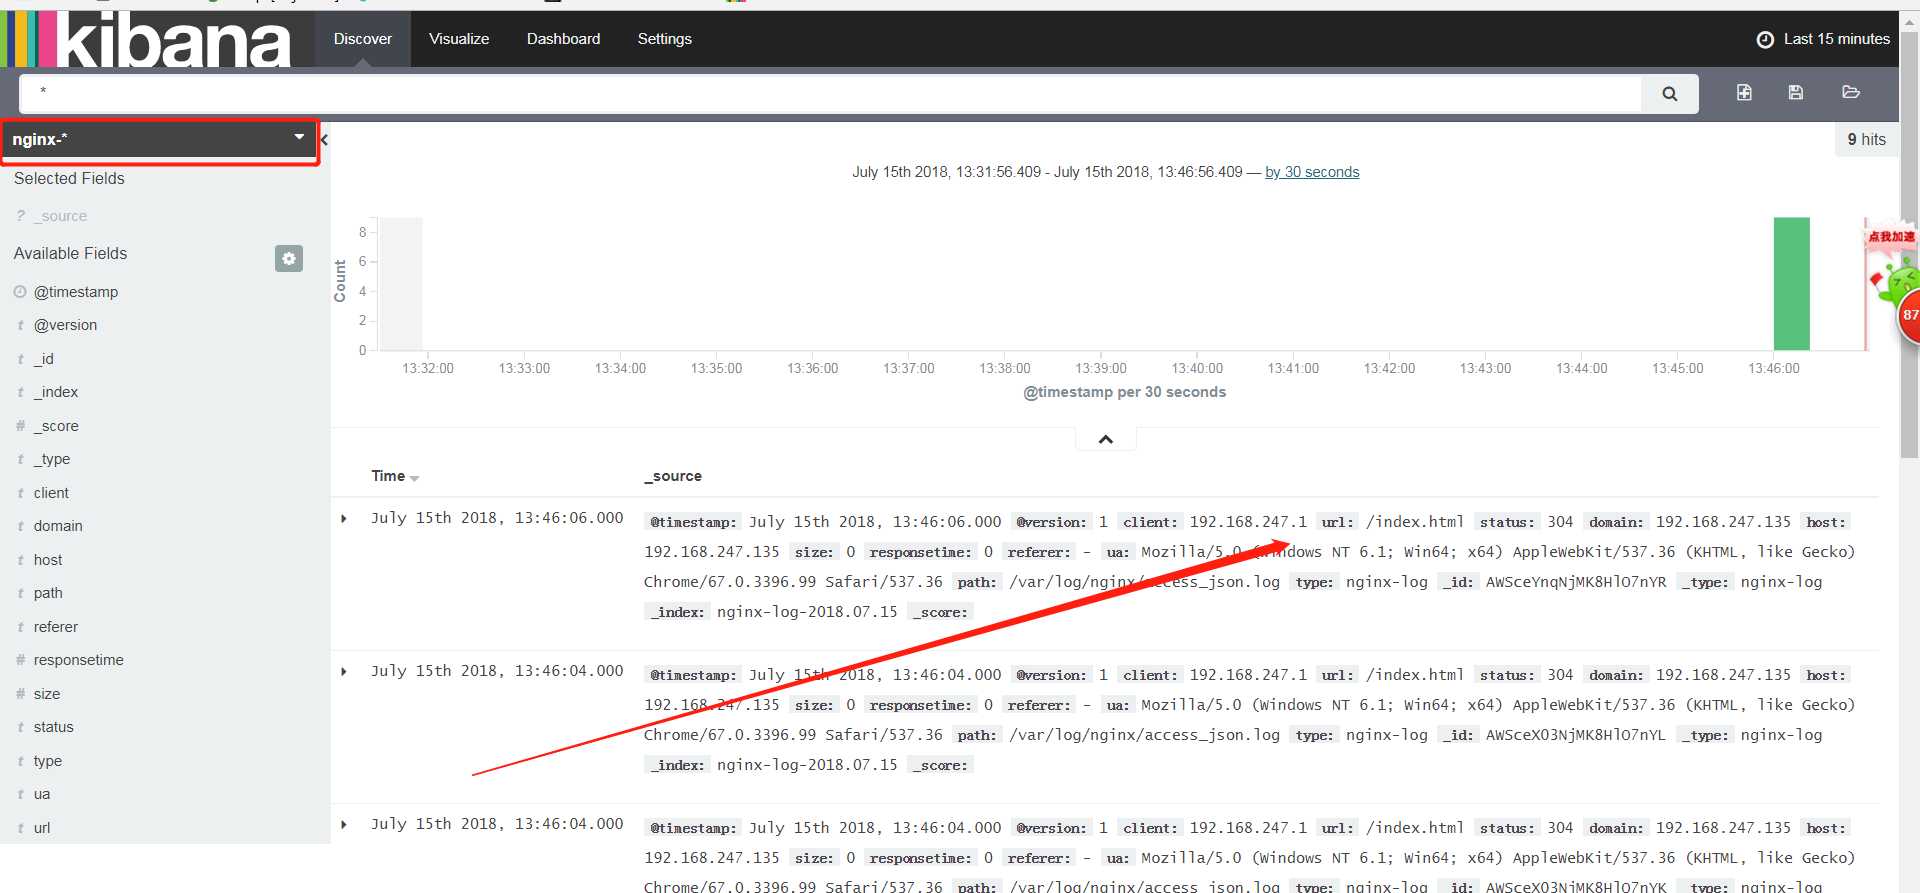Select the size field
Viewport: 1920px width, 893px height.
47,694
